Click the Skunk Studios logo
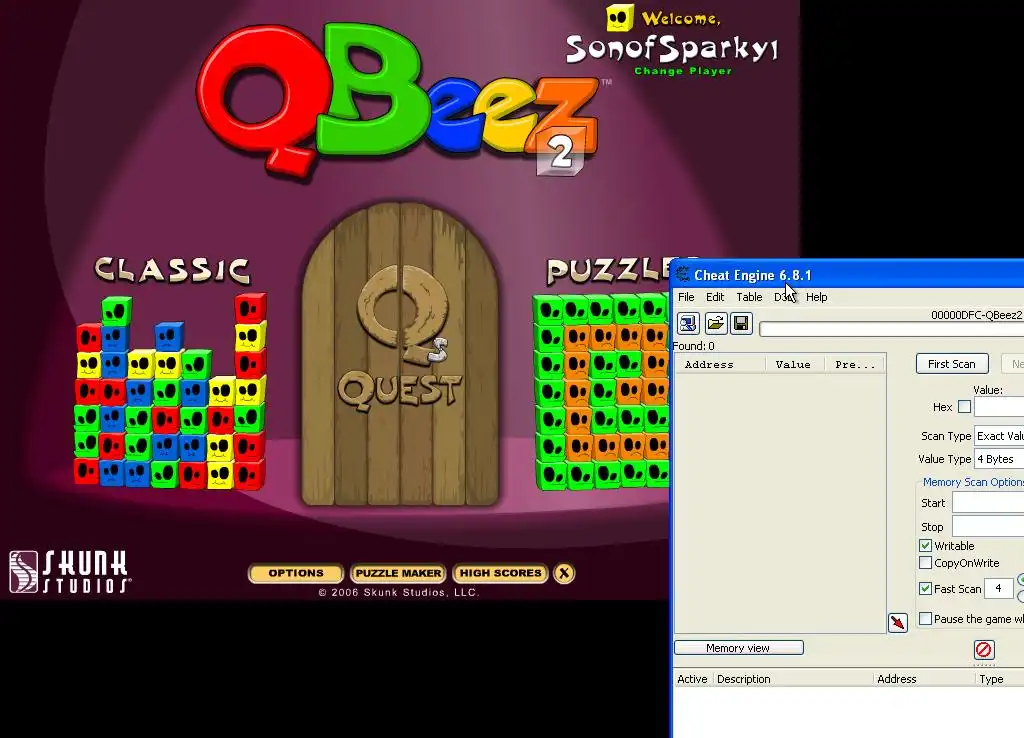 (70, 572)
